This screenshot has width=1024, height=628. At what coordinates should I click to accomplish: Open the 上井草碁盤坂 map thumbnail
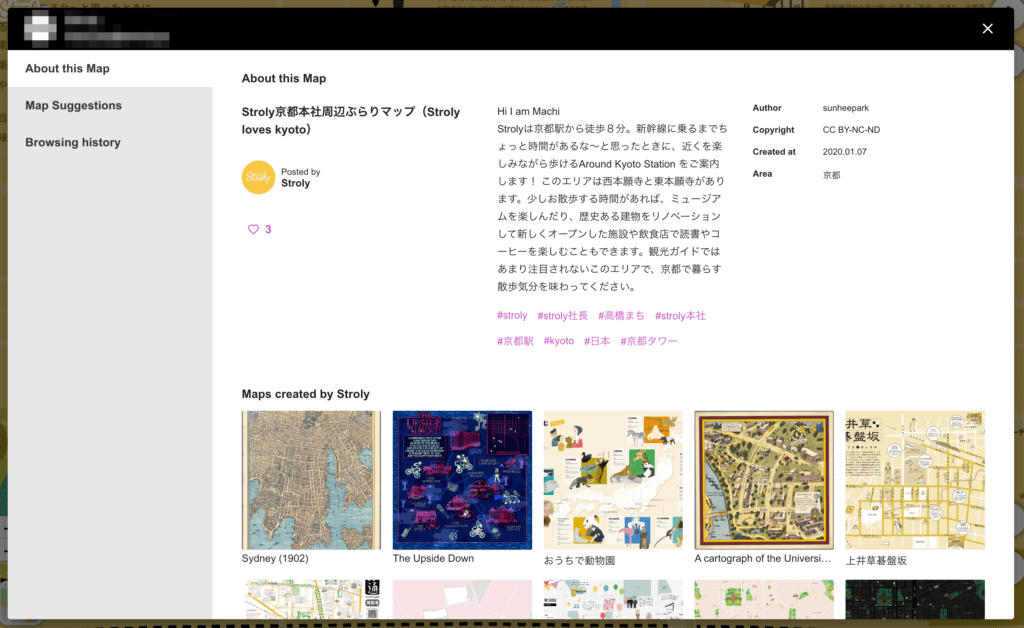(x=915, y=480)
